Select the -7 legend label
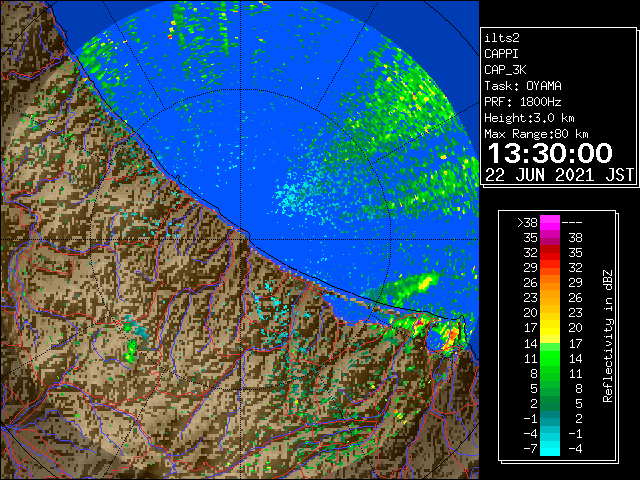 [x=530, y=449]
